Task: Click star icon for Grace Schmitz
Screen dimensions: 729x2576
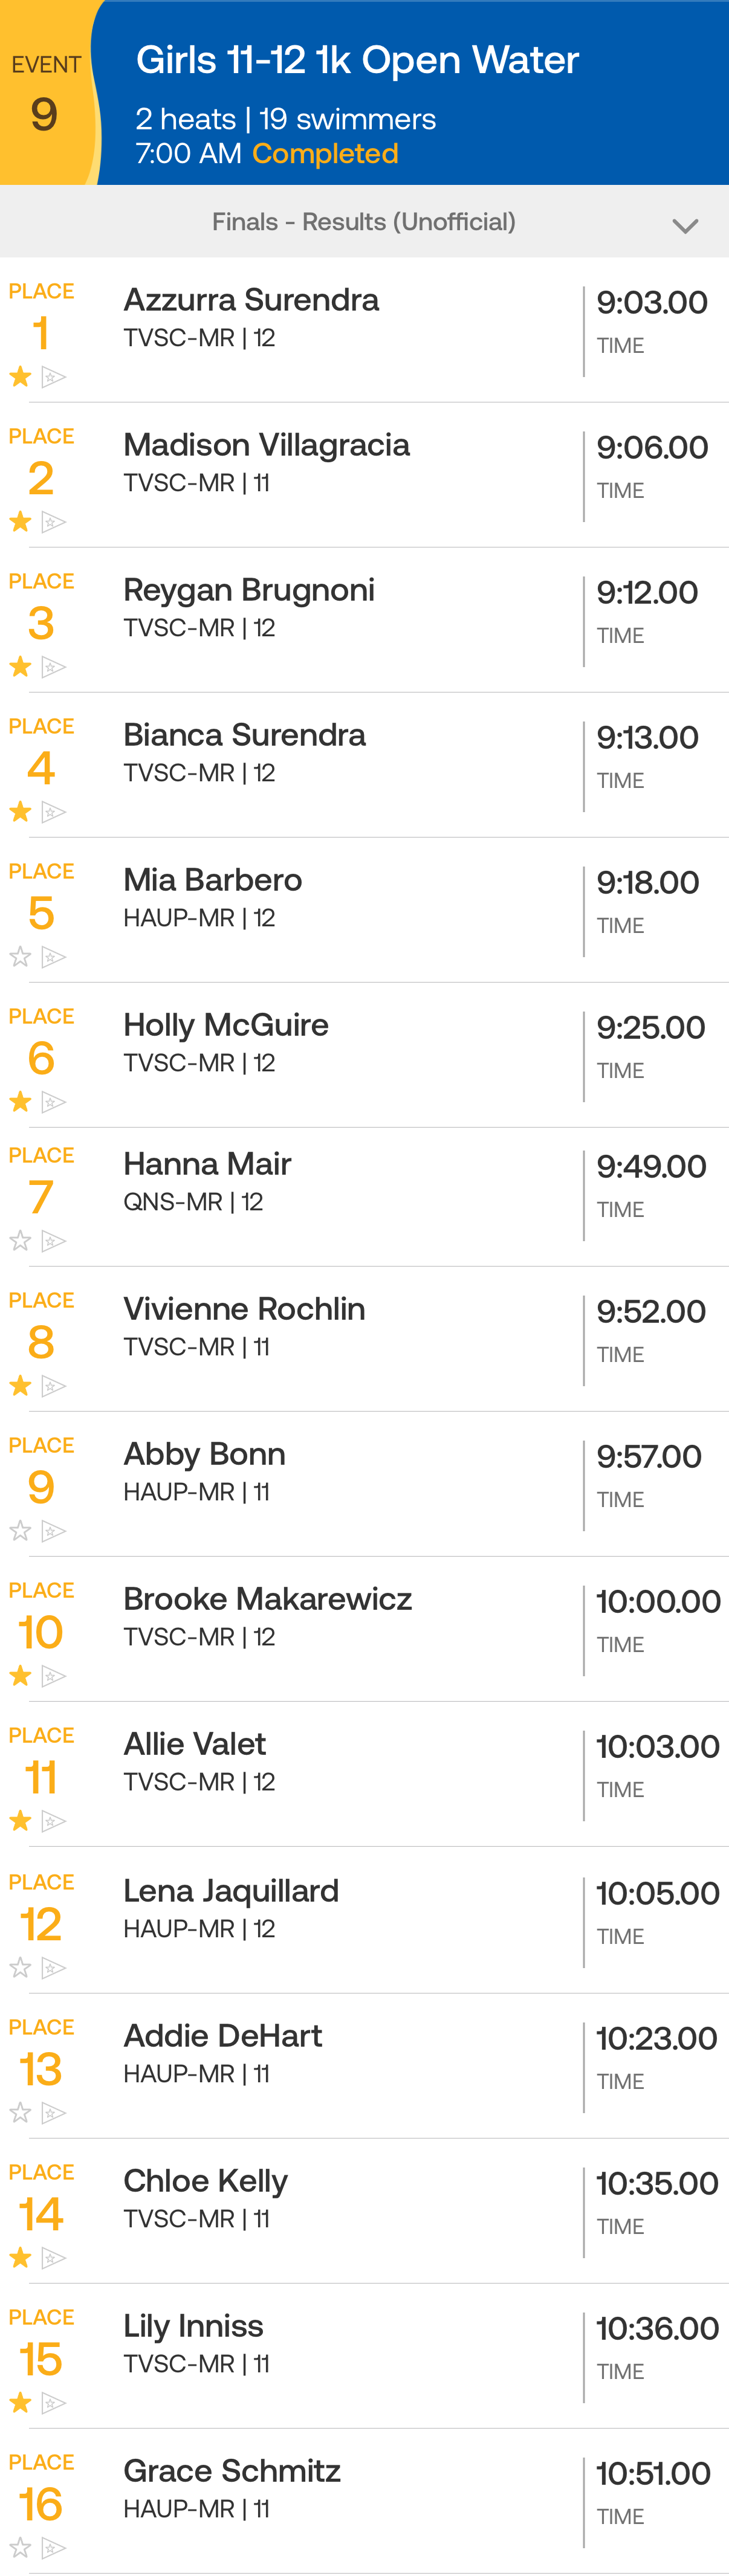Action: click(x=20, y=2548)
